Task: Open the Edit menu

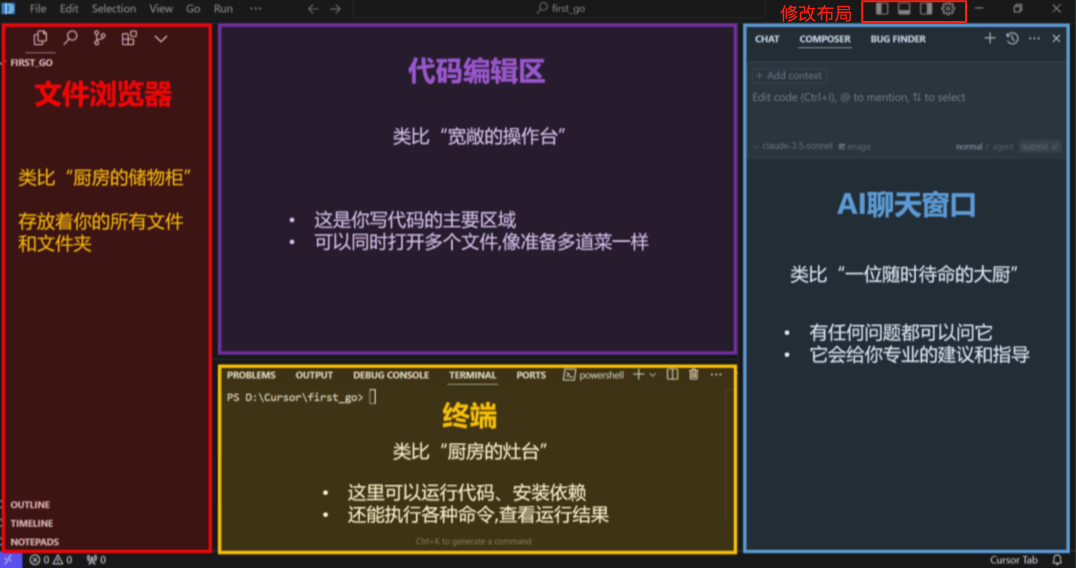Action: point(69,9)
